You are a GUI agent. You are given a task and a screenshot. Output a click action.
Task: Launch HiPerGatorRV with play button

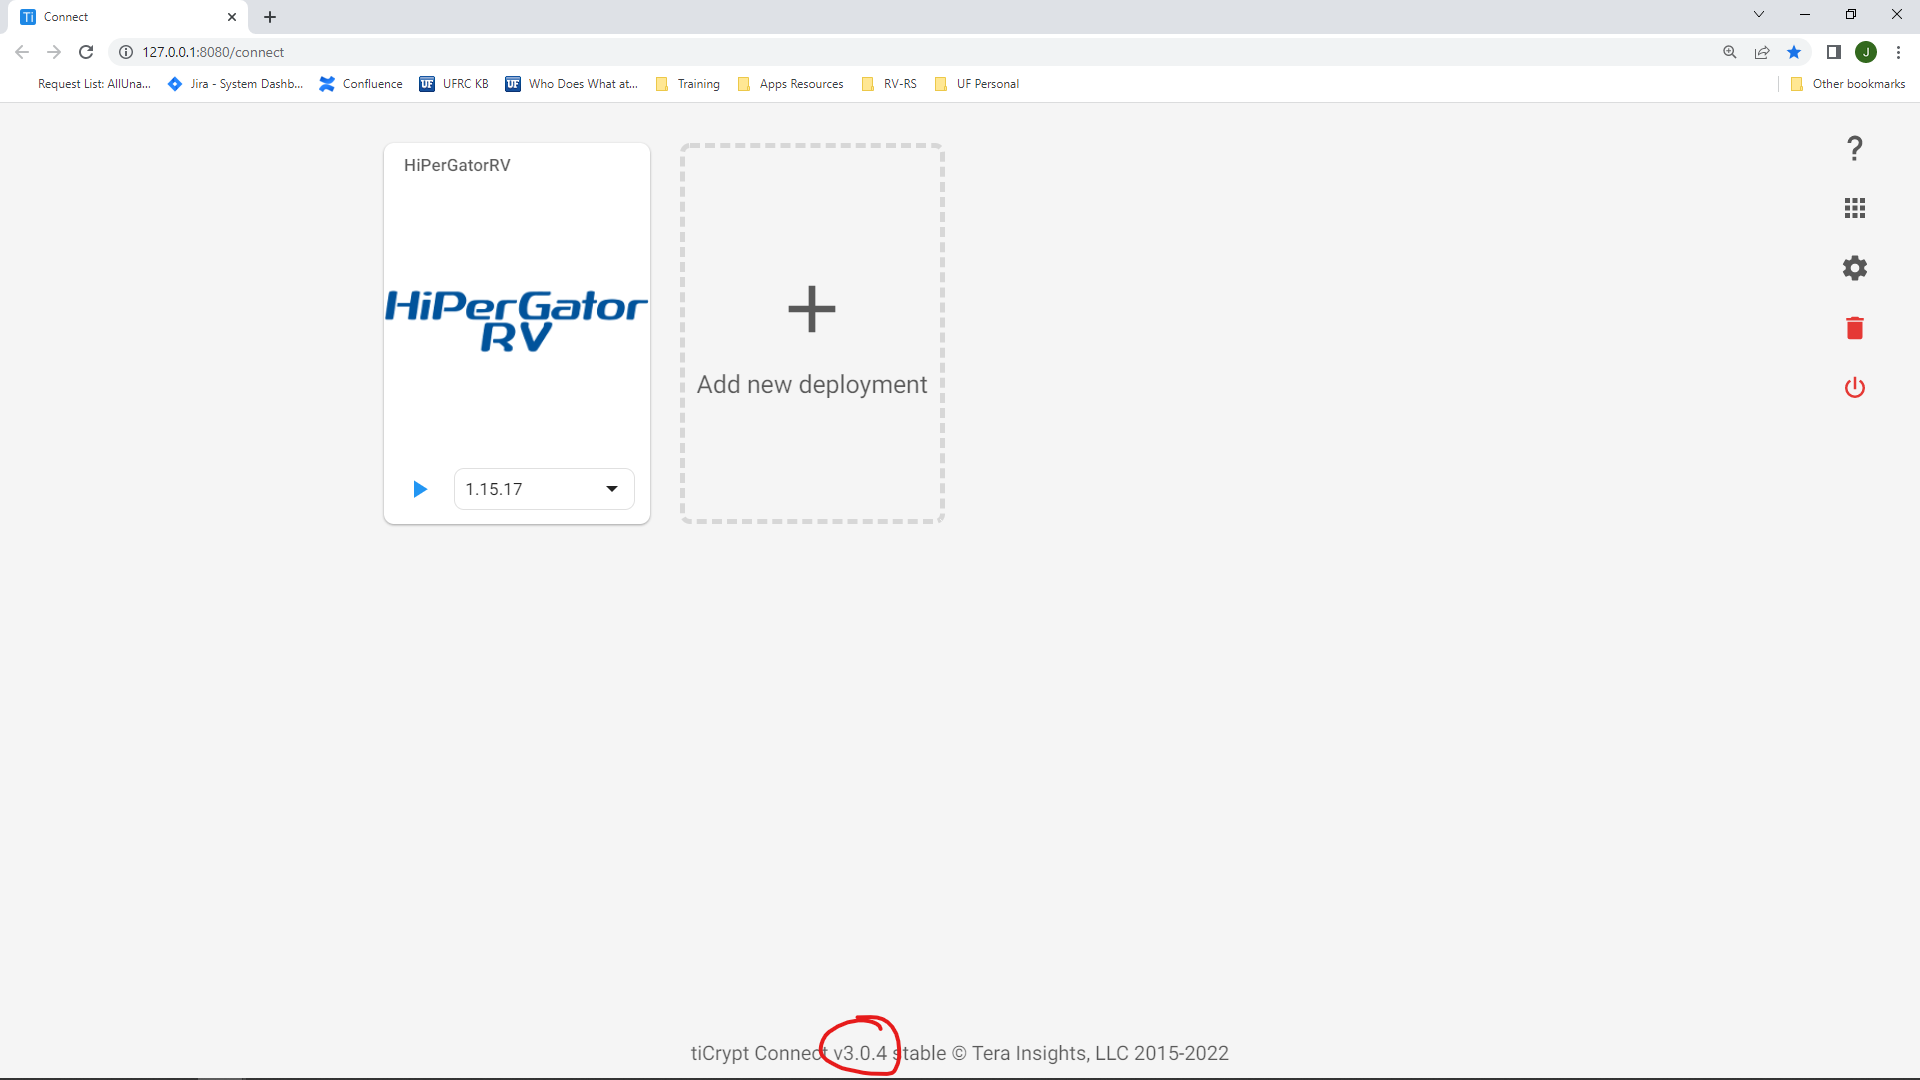tap(420, 489)
